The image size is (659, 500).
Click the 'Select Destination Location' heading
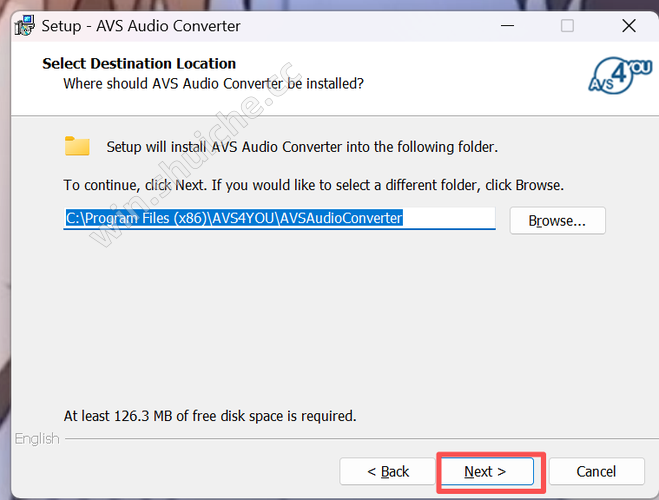coord(139,64)
